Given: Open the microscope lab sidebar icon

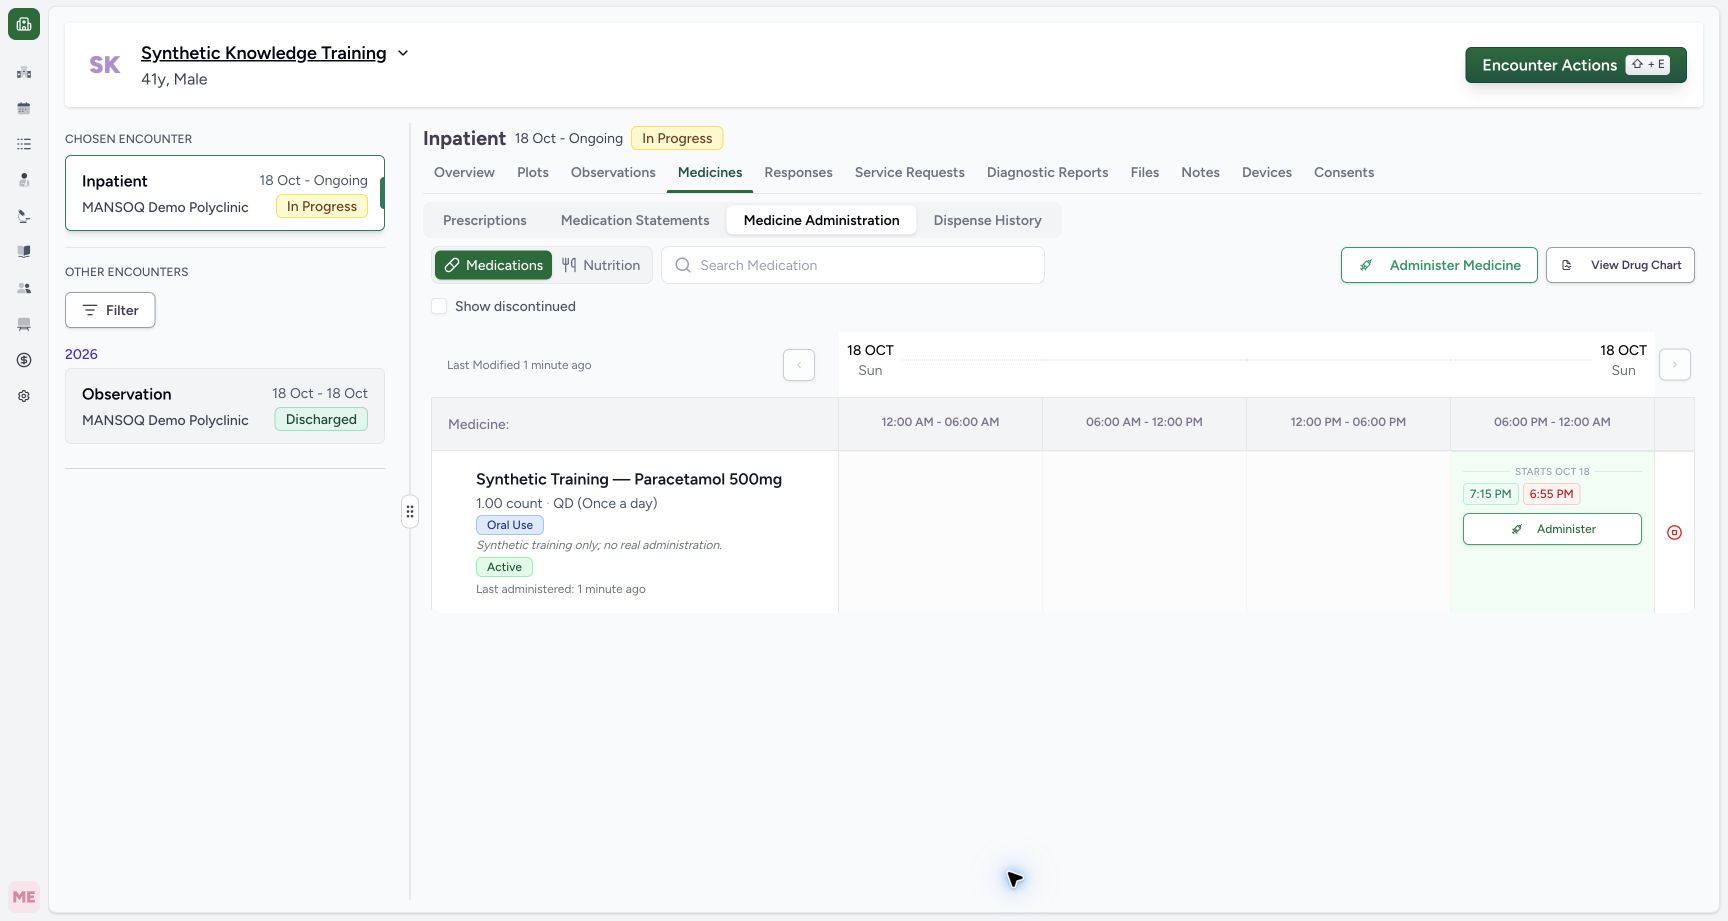Looking at the screenshot, I should point(24,216).
